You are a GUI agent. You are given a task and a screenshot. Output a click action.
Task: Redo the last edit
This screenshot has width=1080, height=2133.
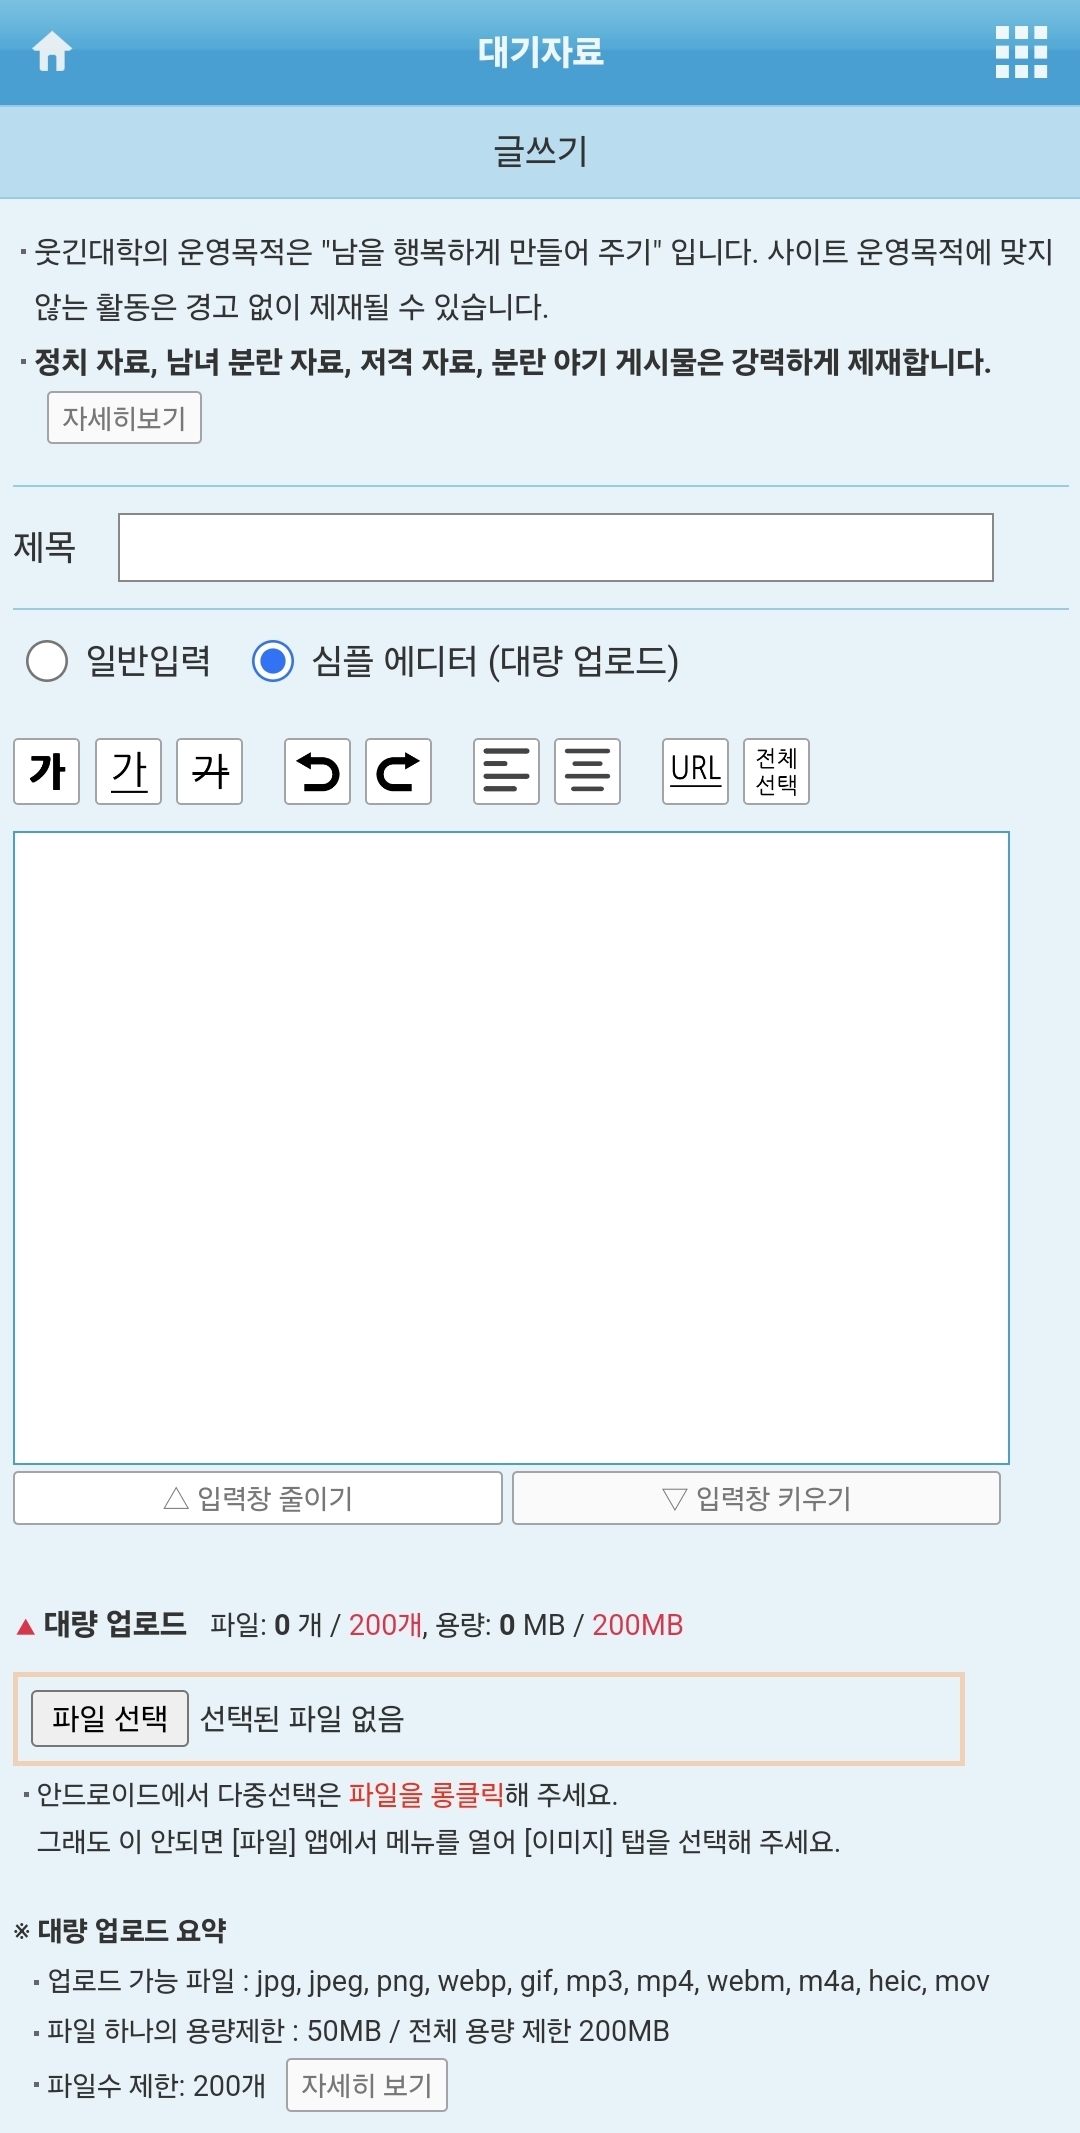click(x=398, y=771)
